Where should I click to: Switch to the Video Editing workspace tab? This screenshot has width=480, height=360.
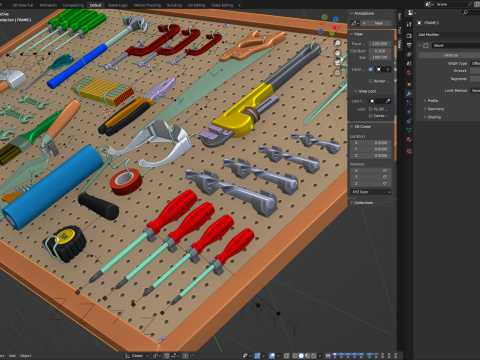pos(222,5)
